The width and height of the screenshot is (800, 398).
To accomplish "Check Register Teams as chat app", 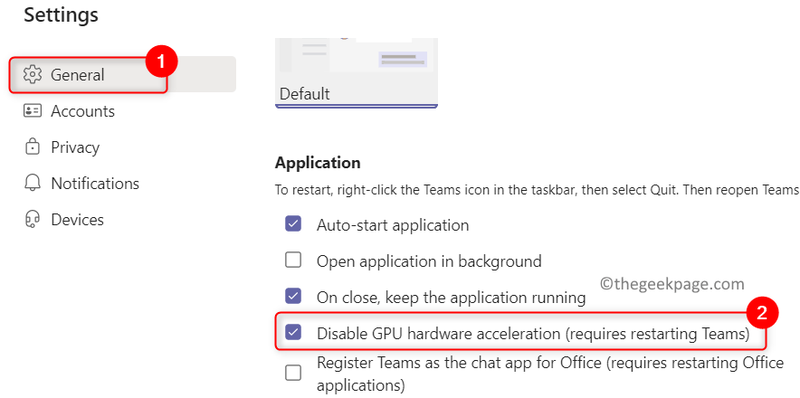I will click(x=293, y=373).
